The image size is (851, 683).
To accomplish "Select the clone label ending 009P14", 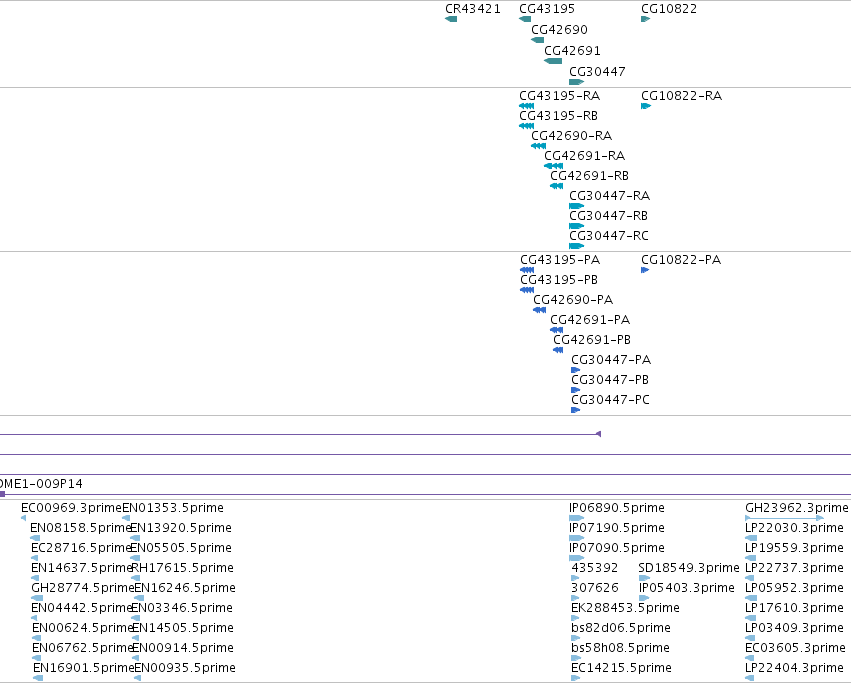I will pos(41,484).
